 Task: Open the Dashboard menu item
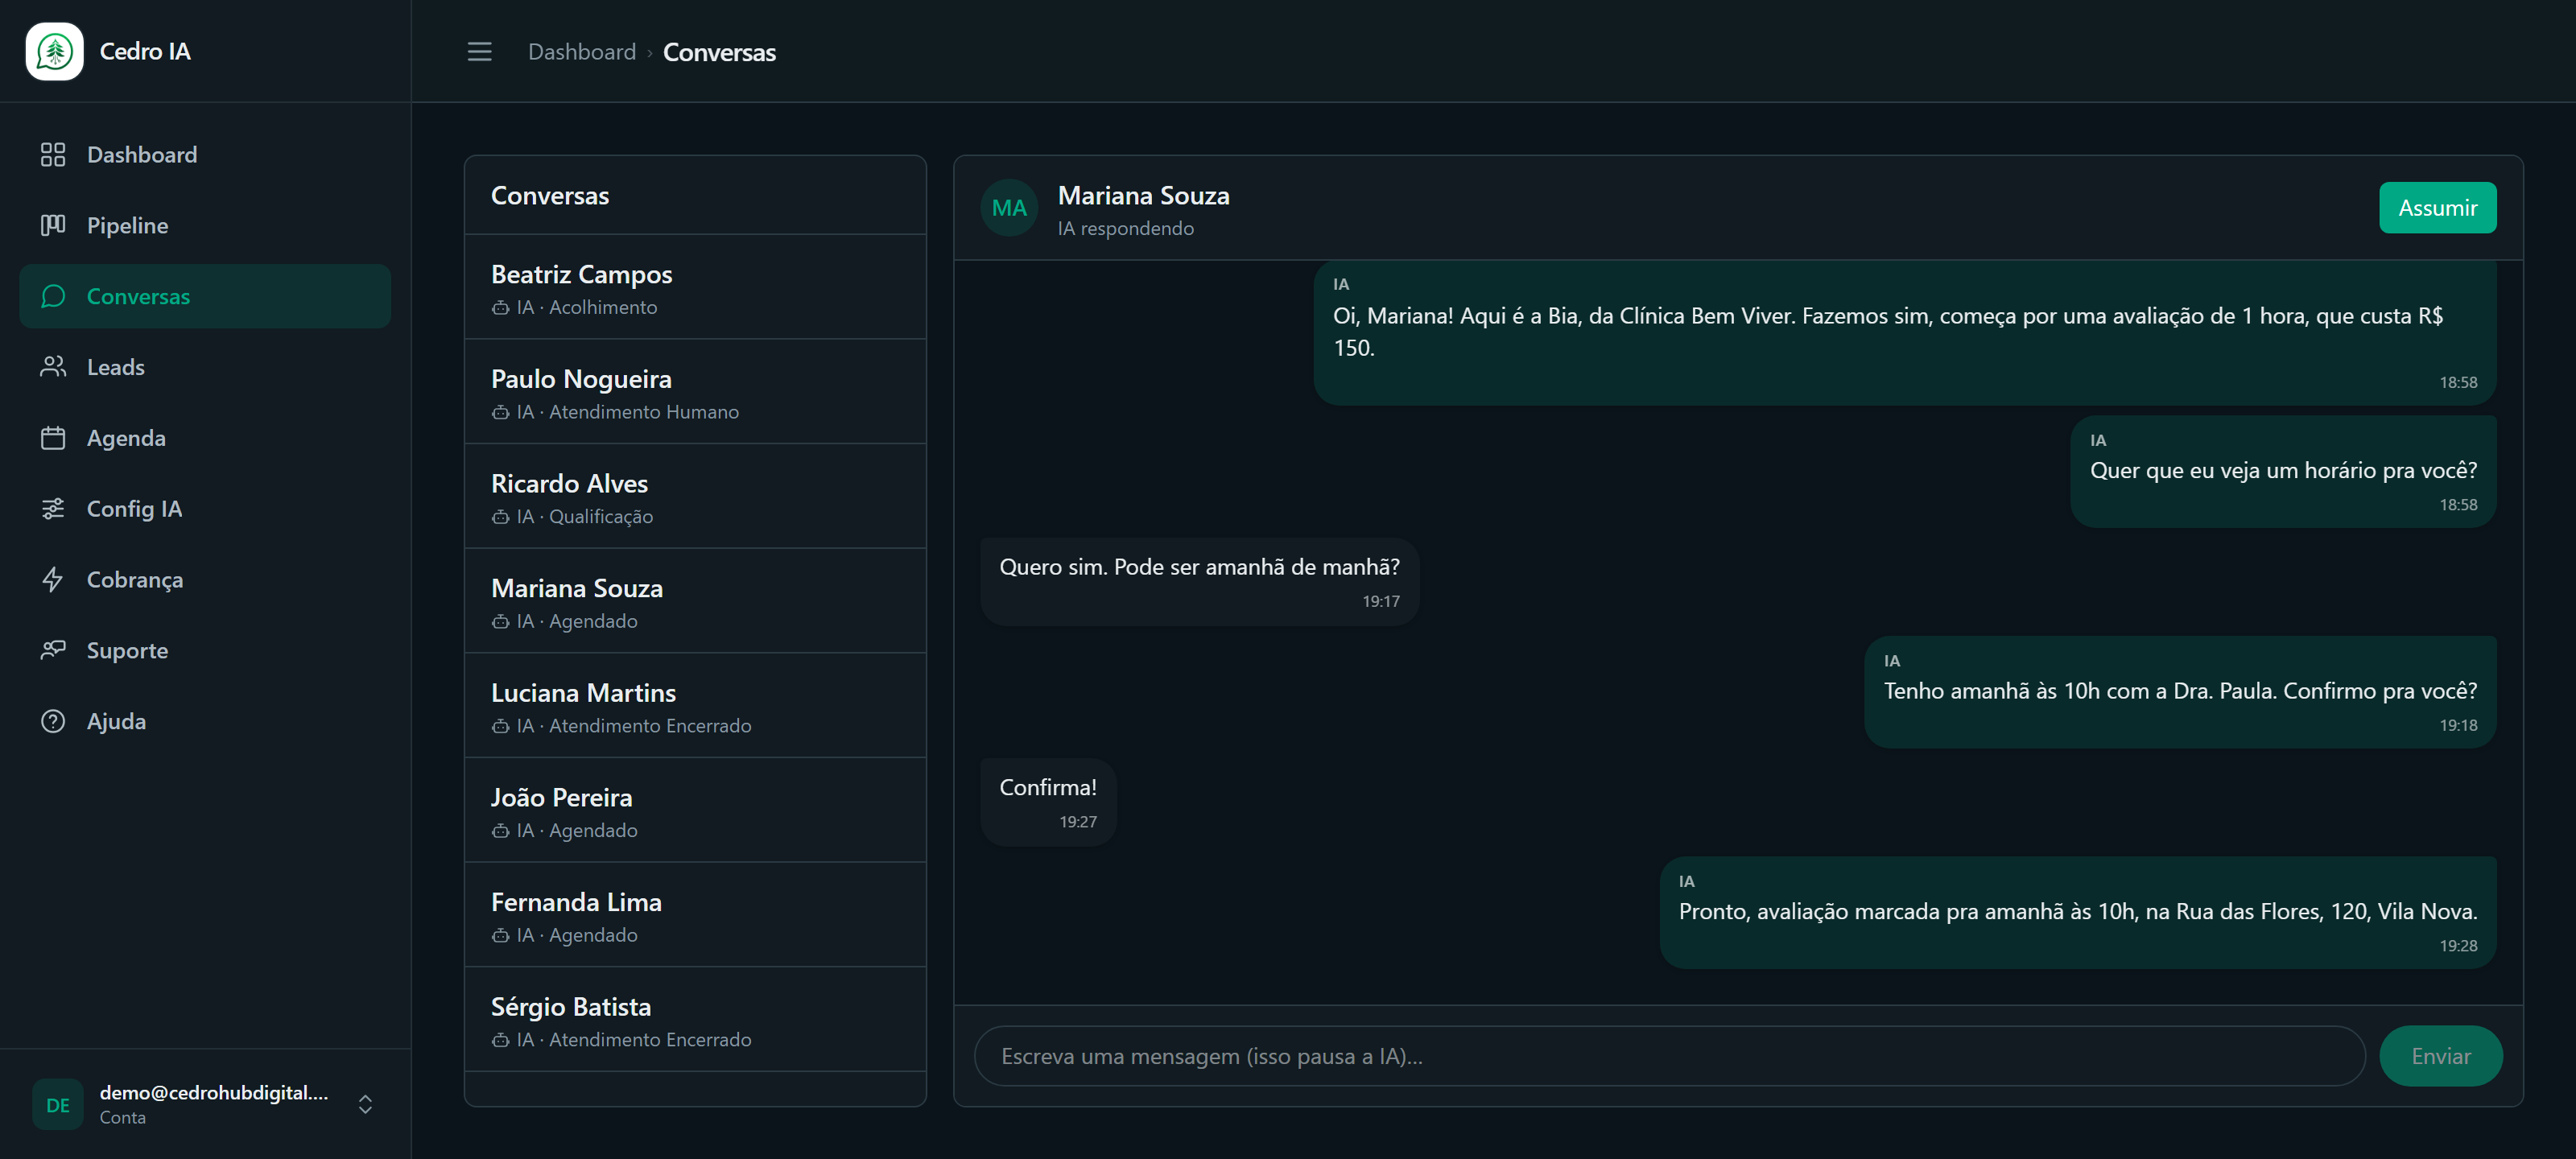pyautogui.click(x=205, y=154)
